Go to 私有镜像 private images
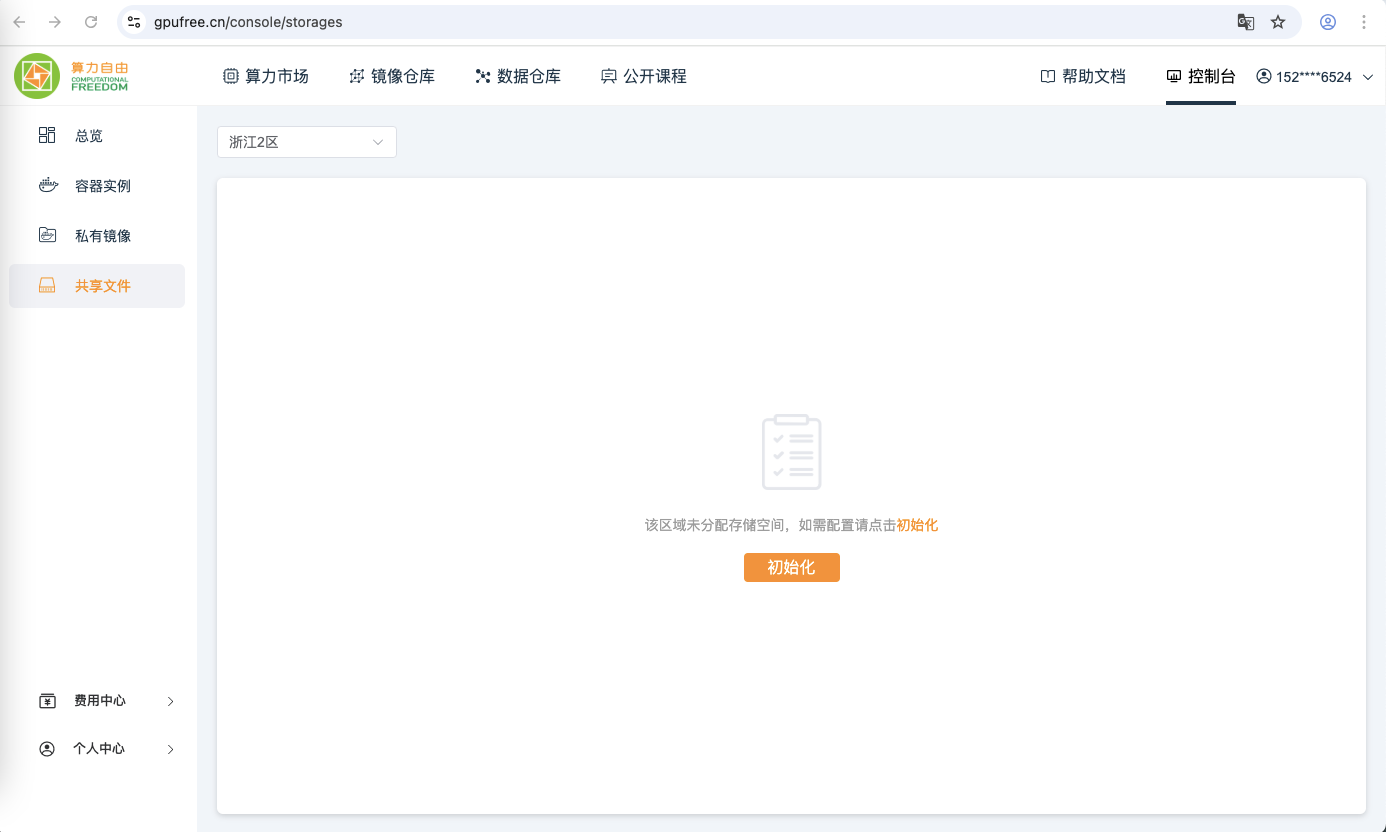Viewport: 1386px width, 832px height. pyautogui.click(x=102, y=236)
